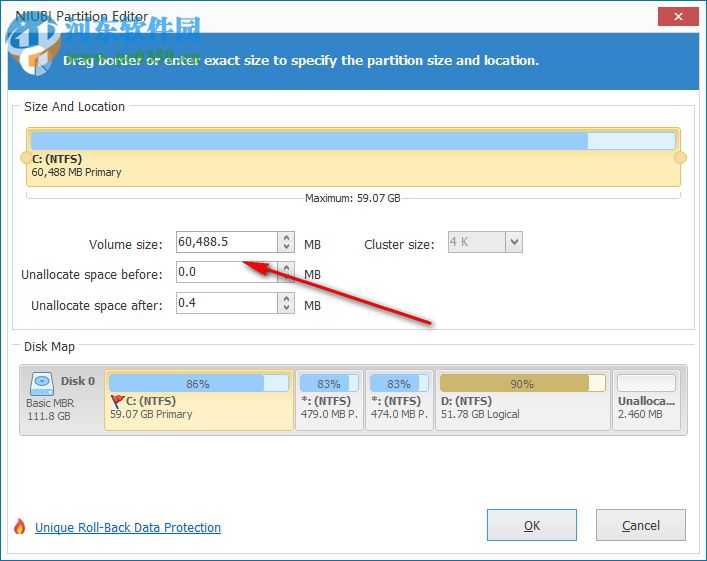Image resolution: width=707 pixels, height=561 pixels.
Task: Click the Disk Map section heading
Action: (x=49, y=346)
